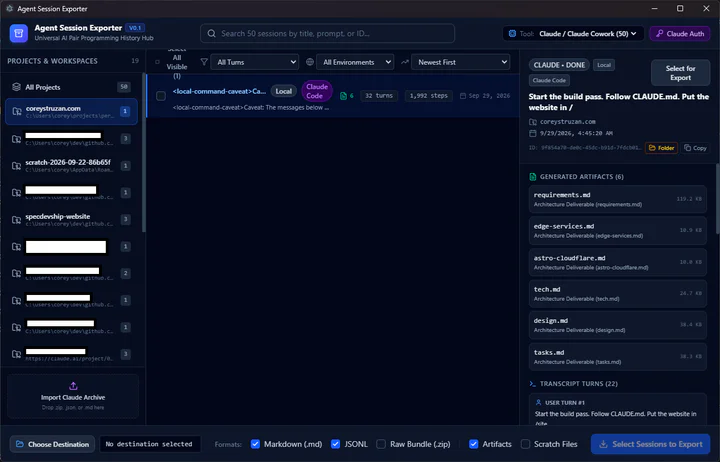Click the Generated Artifacts section icon

[533, 177]
